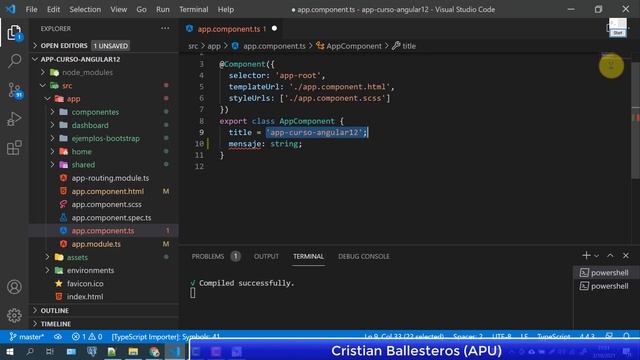Screen dimensions: 640x360
Task: Click the new terminal plus icon
Action: pos(586,256)
